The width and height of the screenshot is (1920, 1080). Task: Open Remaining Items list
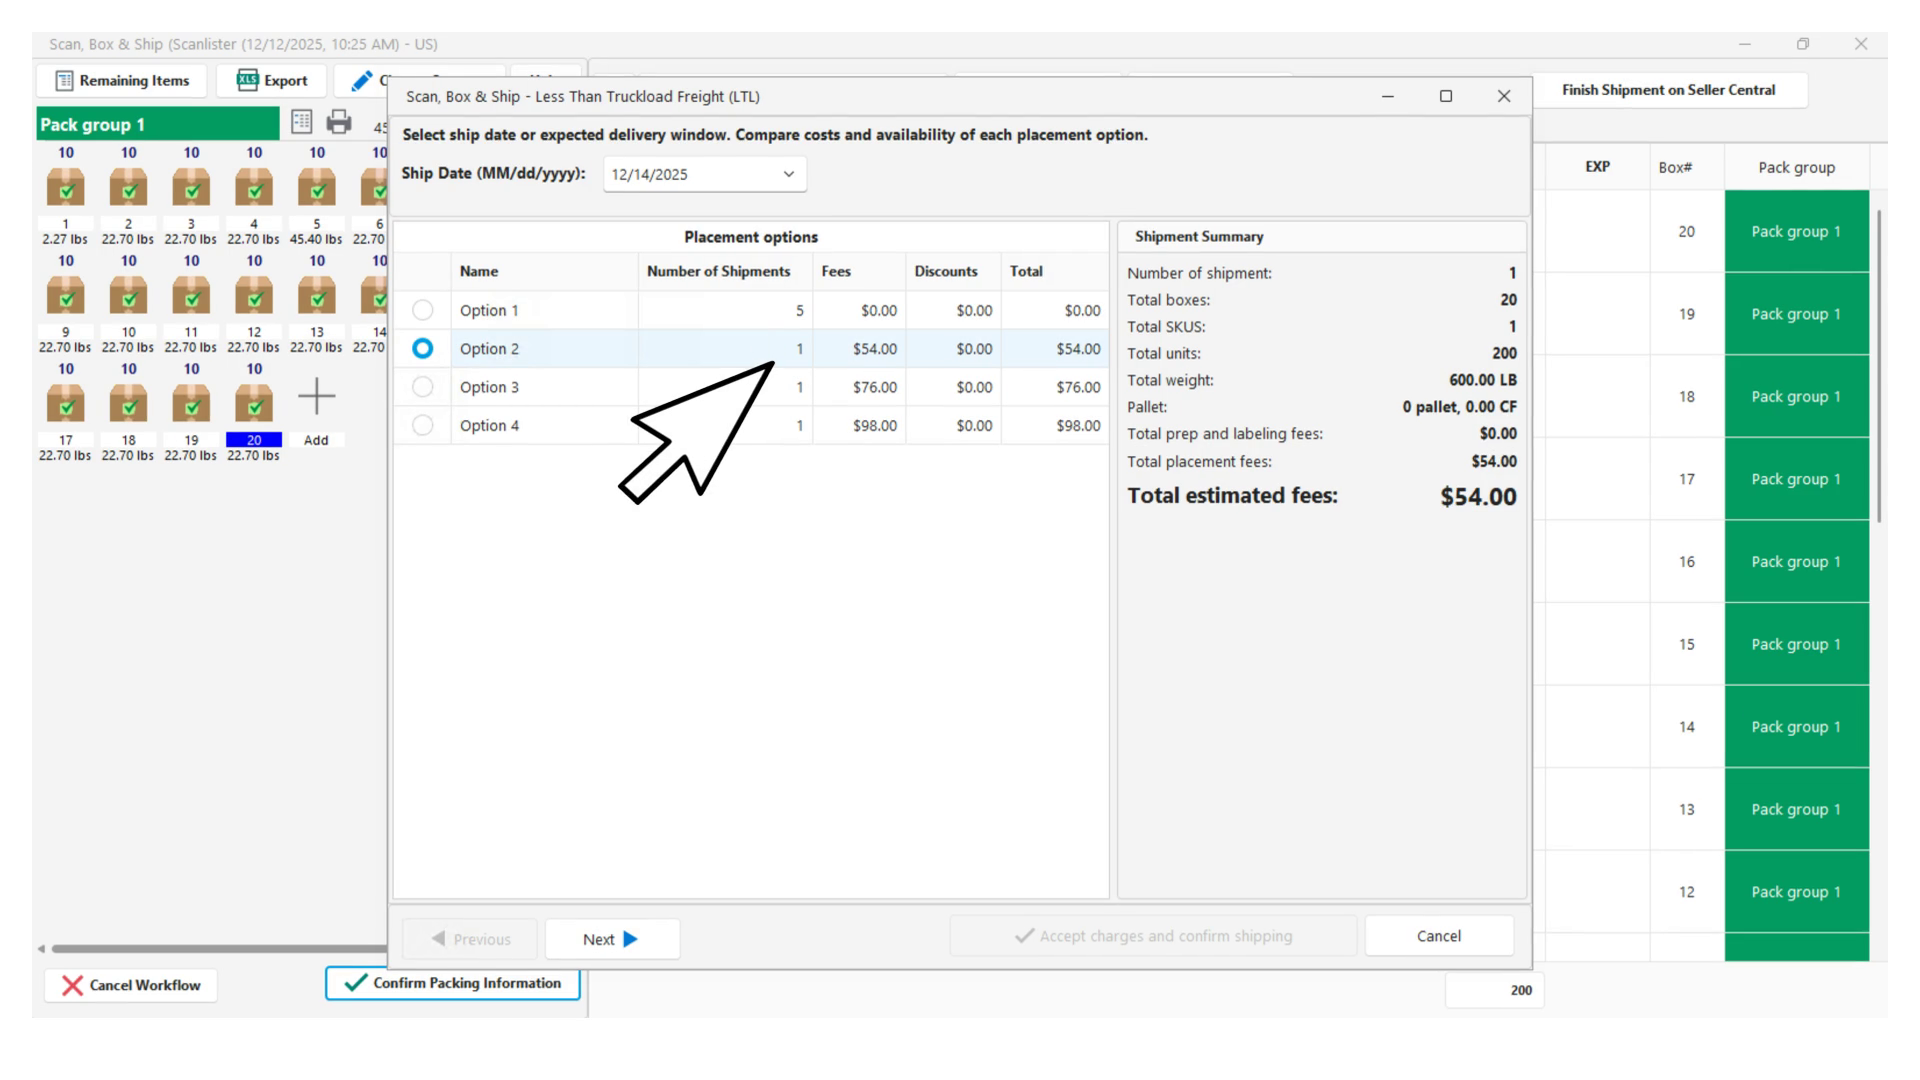pos(122,81)
